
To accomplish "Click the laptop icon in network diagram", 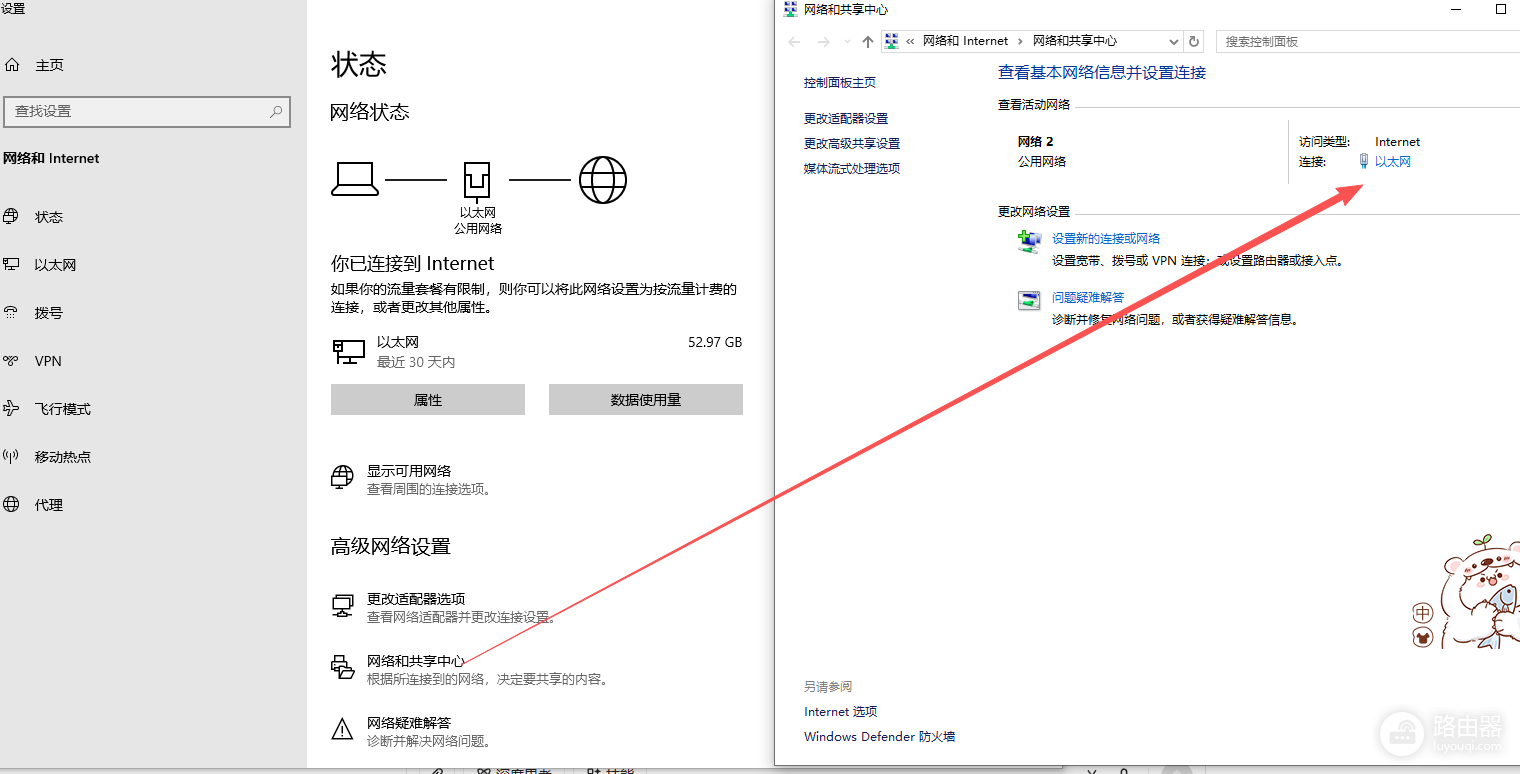I will coord(355,180).
